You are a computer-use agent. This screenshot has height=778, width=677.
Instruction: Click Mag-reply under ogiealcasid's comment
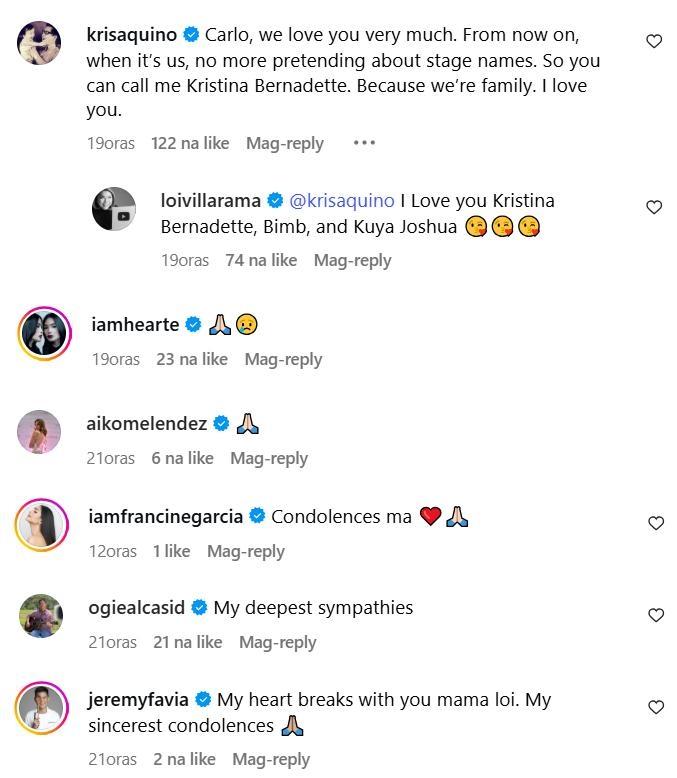[277, 642]
